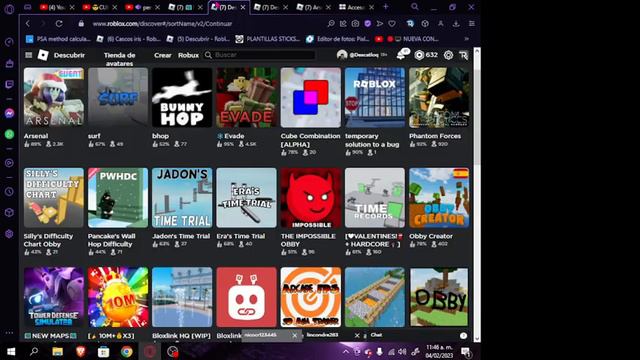Image resolution: width=640 pixels, height=360 pixels.
Task: Open the Editor de fotos bookmark
Action: [x=338, y=39]
